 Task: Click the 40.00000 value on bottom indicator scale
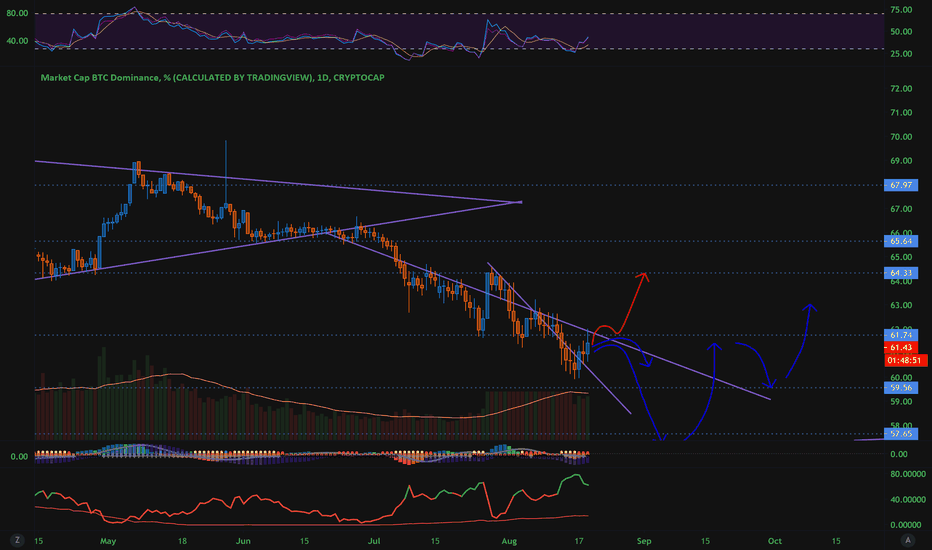click(907, 499)
